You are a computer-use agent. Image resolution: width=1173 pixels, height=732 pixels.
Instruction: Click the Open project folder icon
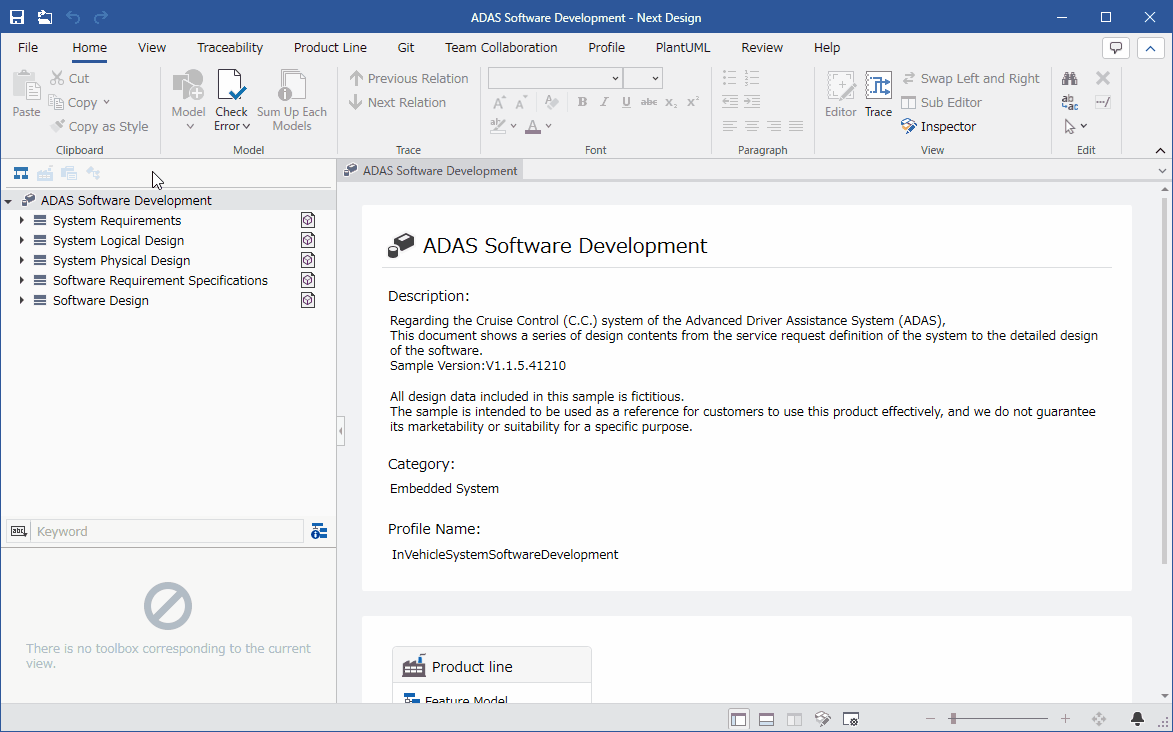[45, 17]
